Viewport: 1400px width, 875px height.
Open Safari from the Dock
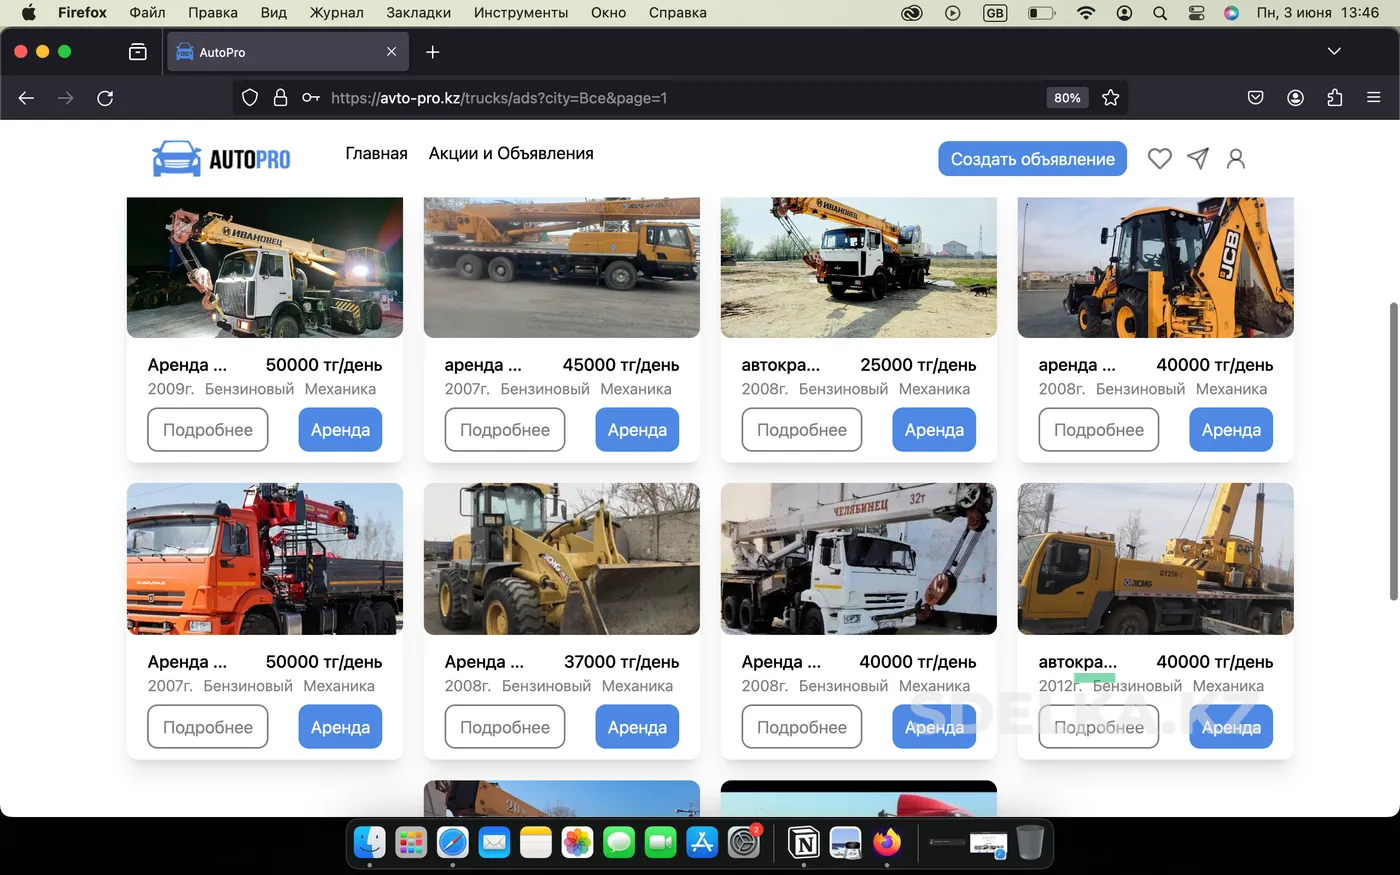pyautogui.click(x=453, y=843)
